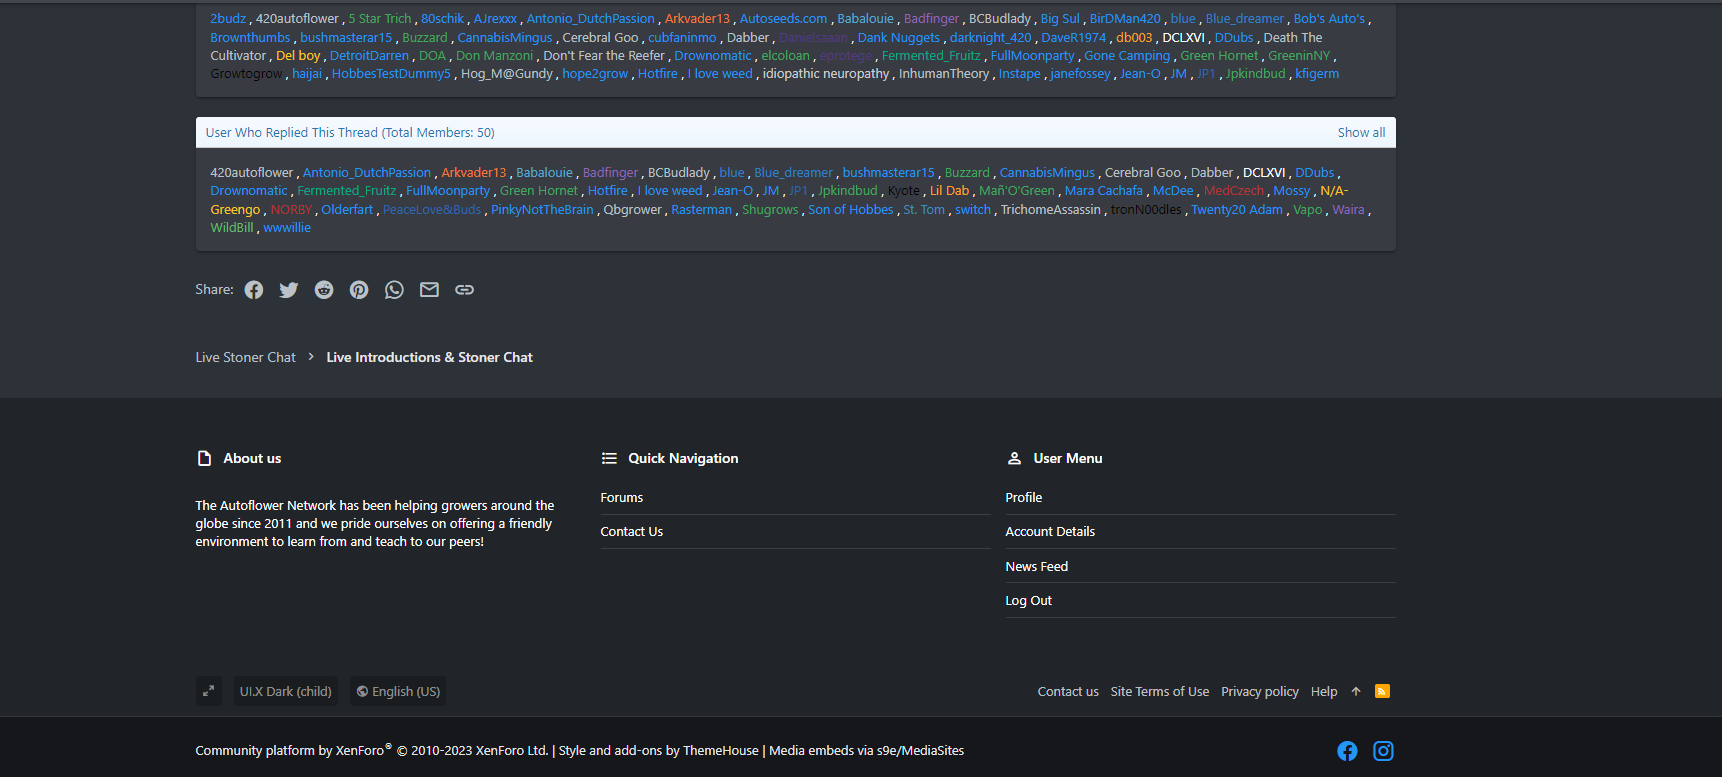This screenshot has height=777, width=1722.
Task: Open user BirDMan420 profile
Action: point(1125,18)
